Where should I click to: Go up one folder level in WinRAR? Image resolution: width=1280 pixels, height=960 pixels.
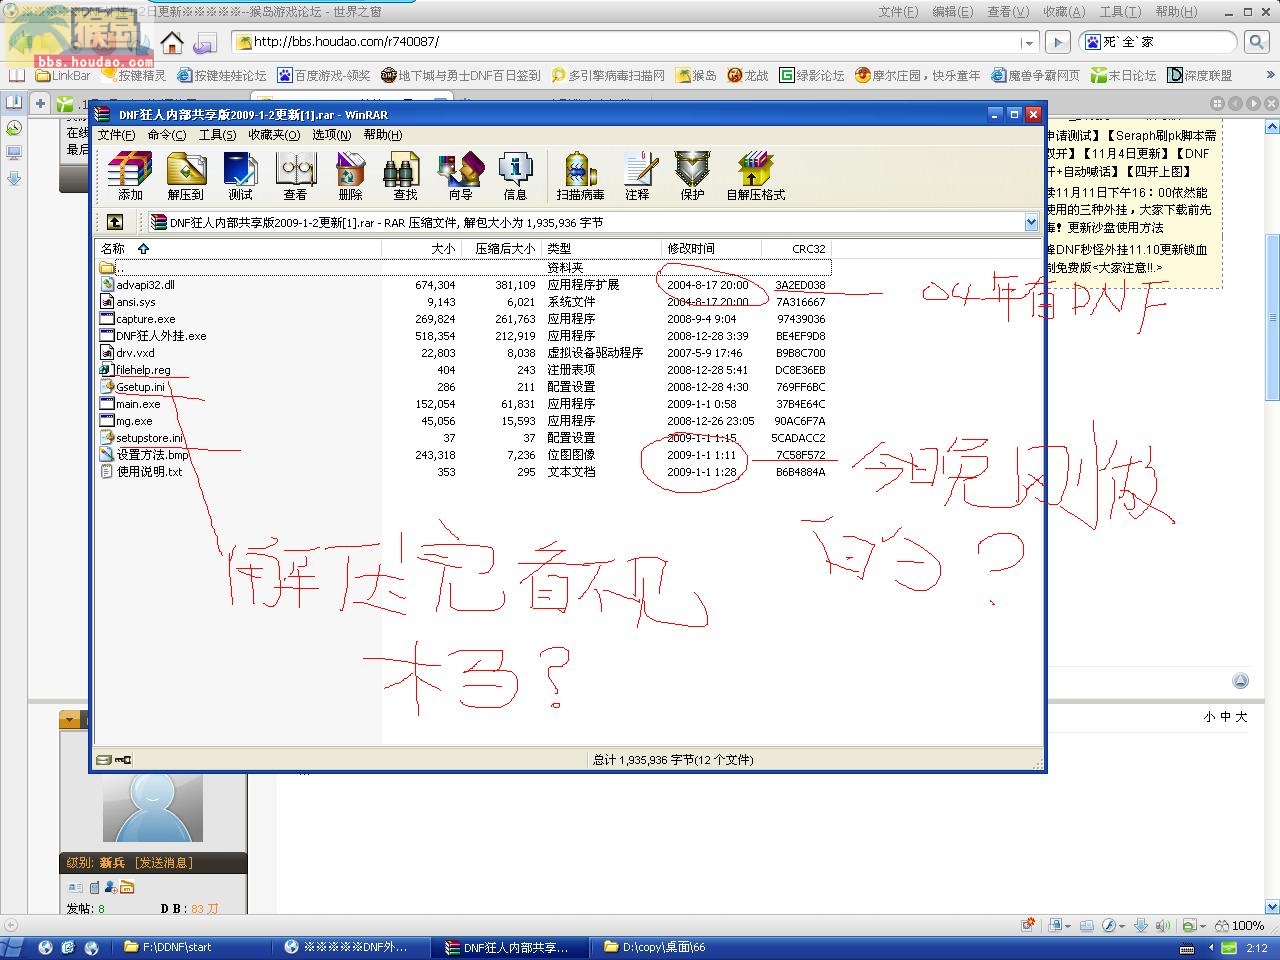(x=115, y=222)
